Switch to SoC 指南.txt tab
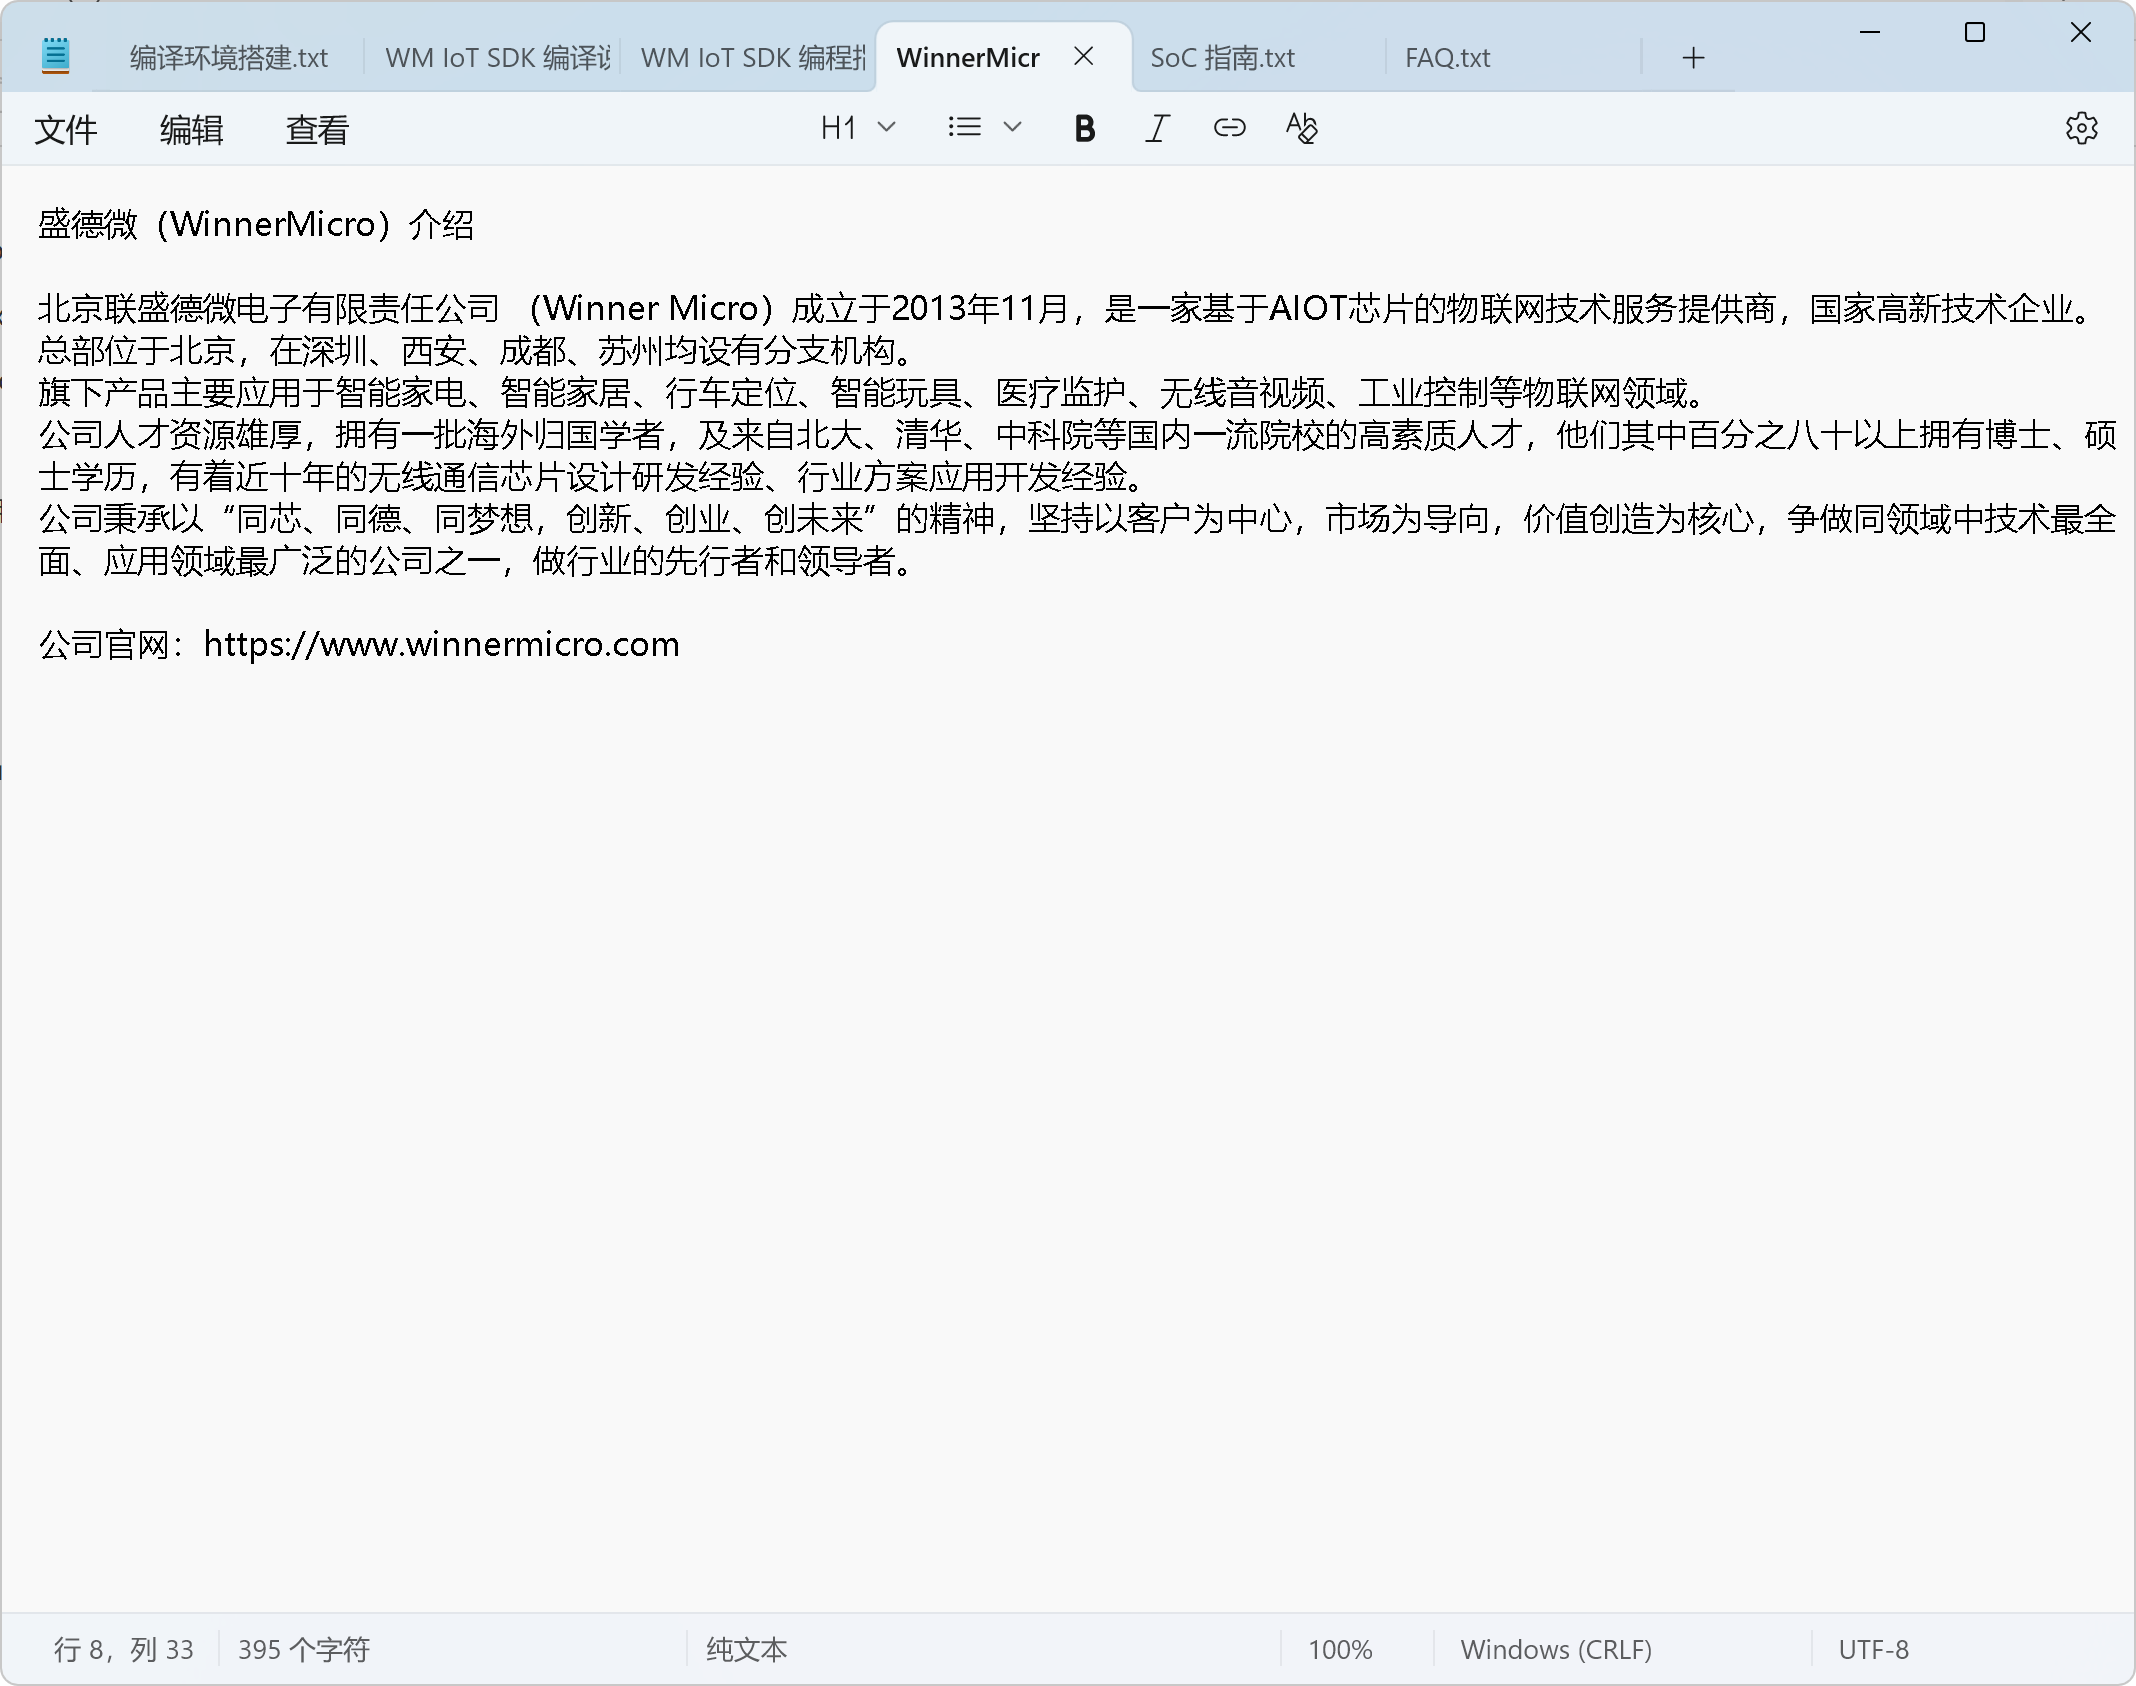Viewport: 2136px width, 1686px height. point(1222,58)
